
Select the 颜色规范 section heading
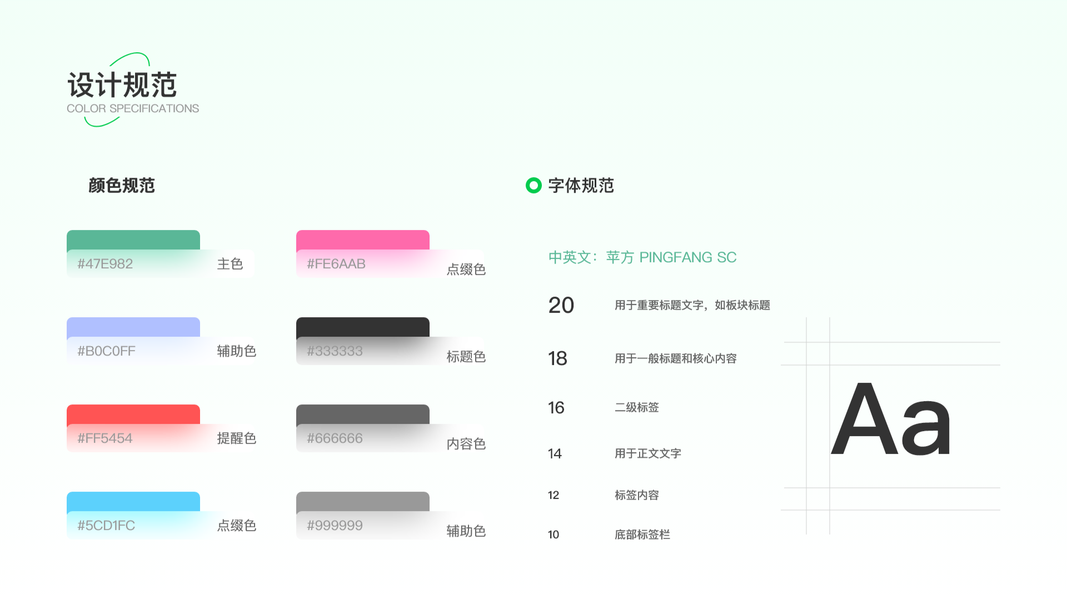(x=122, y=185)
